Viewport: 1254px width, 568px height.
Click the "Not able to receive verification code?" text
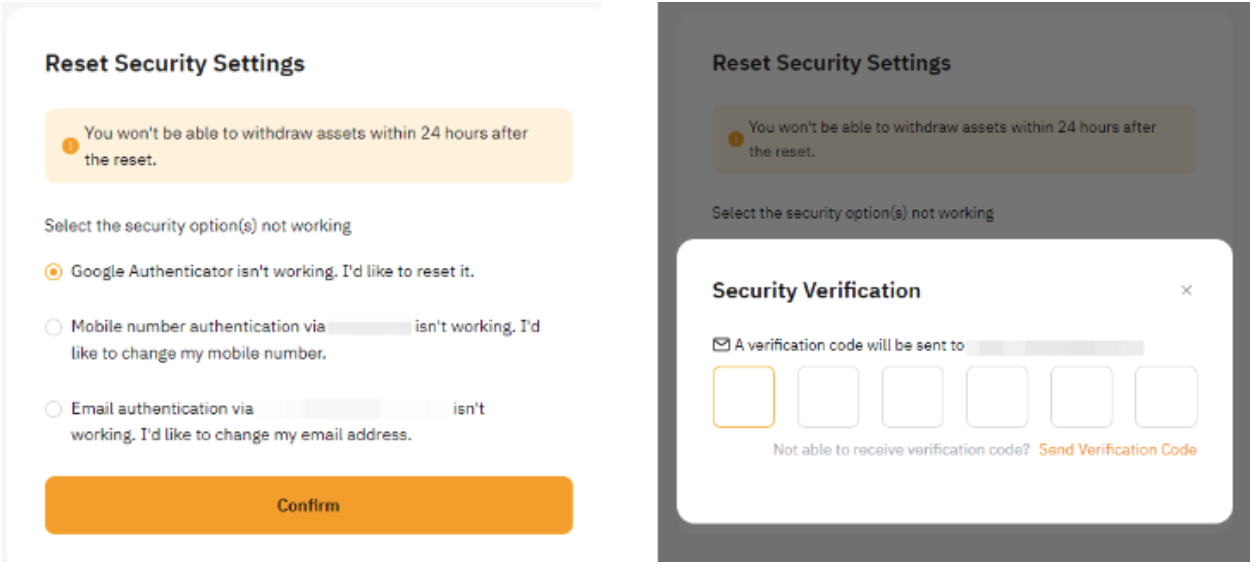901,450
